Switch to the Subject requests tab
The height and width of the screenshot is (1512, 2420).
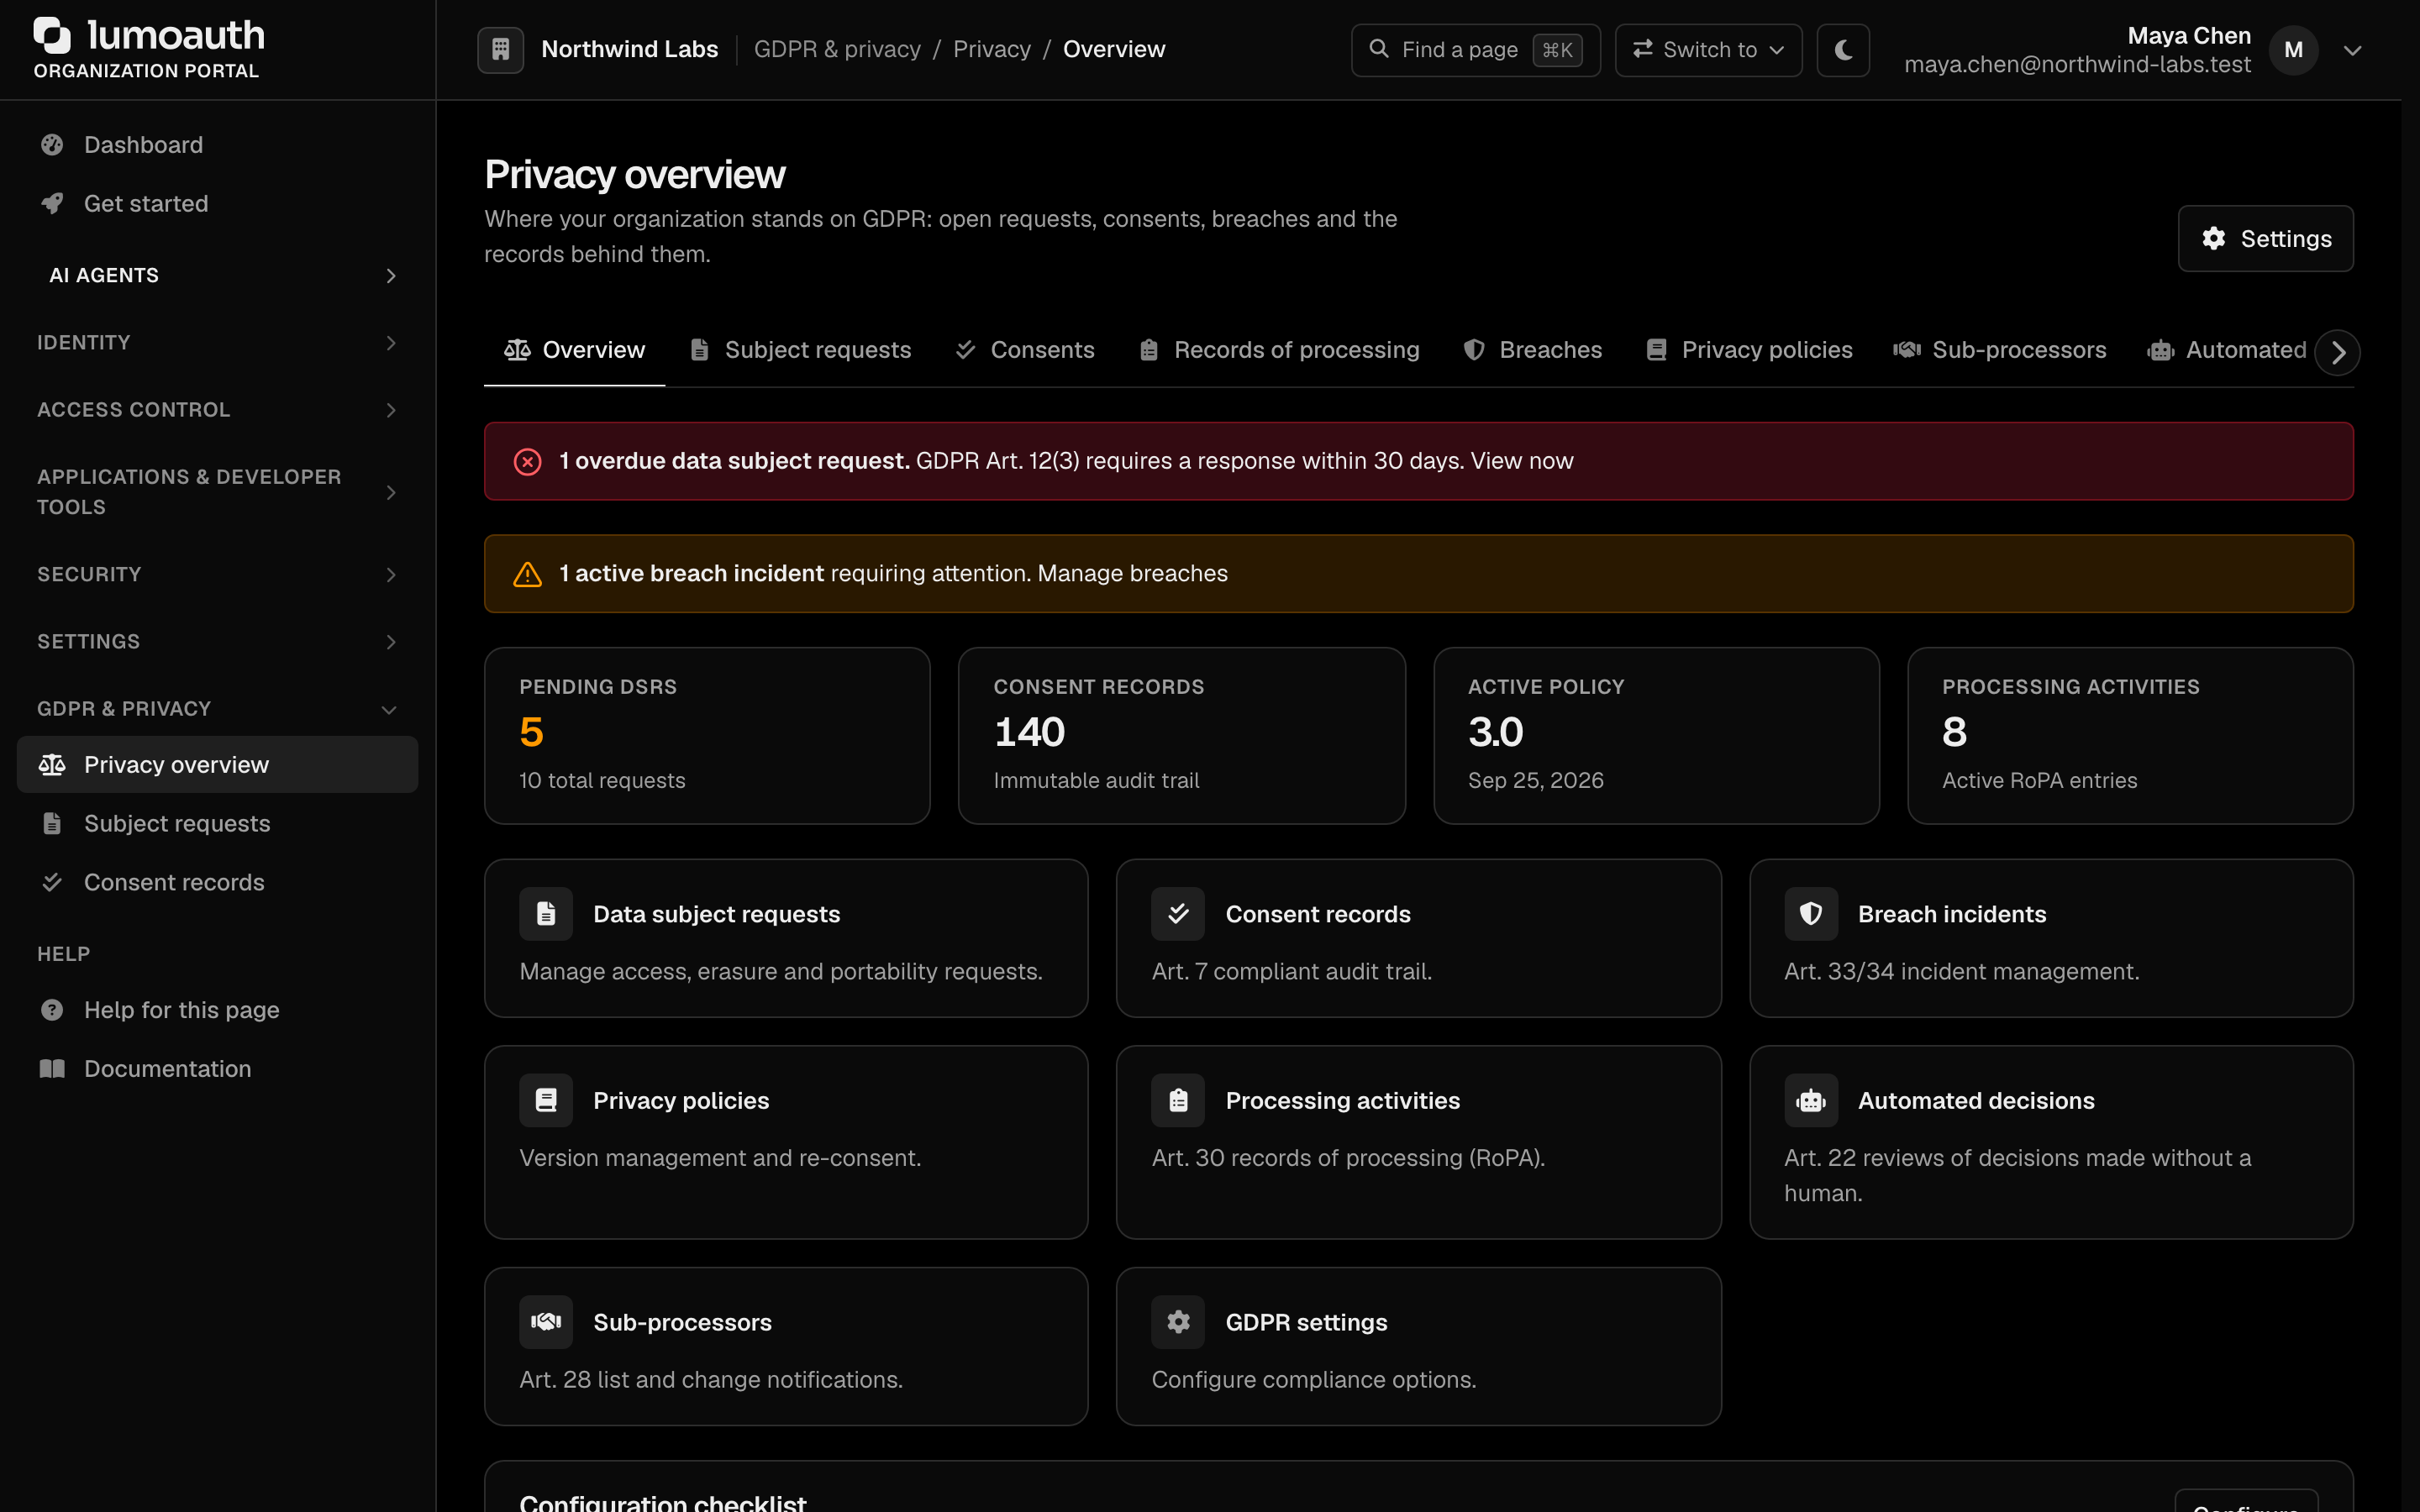(x=800, y=350)
